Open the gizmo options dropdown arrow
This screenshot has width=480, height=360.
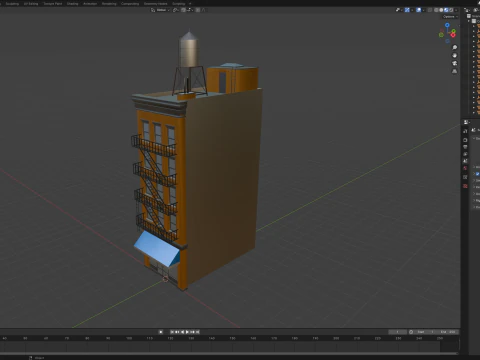point(412,10)
